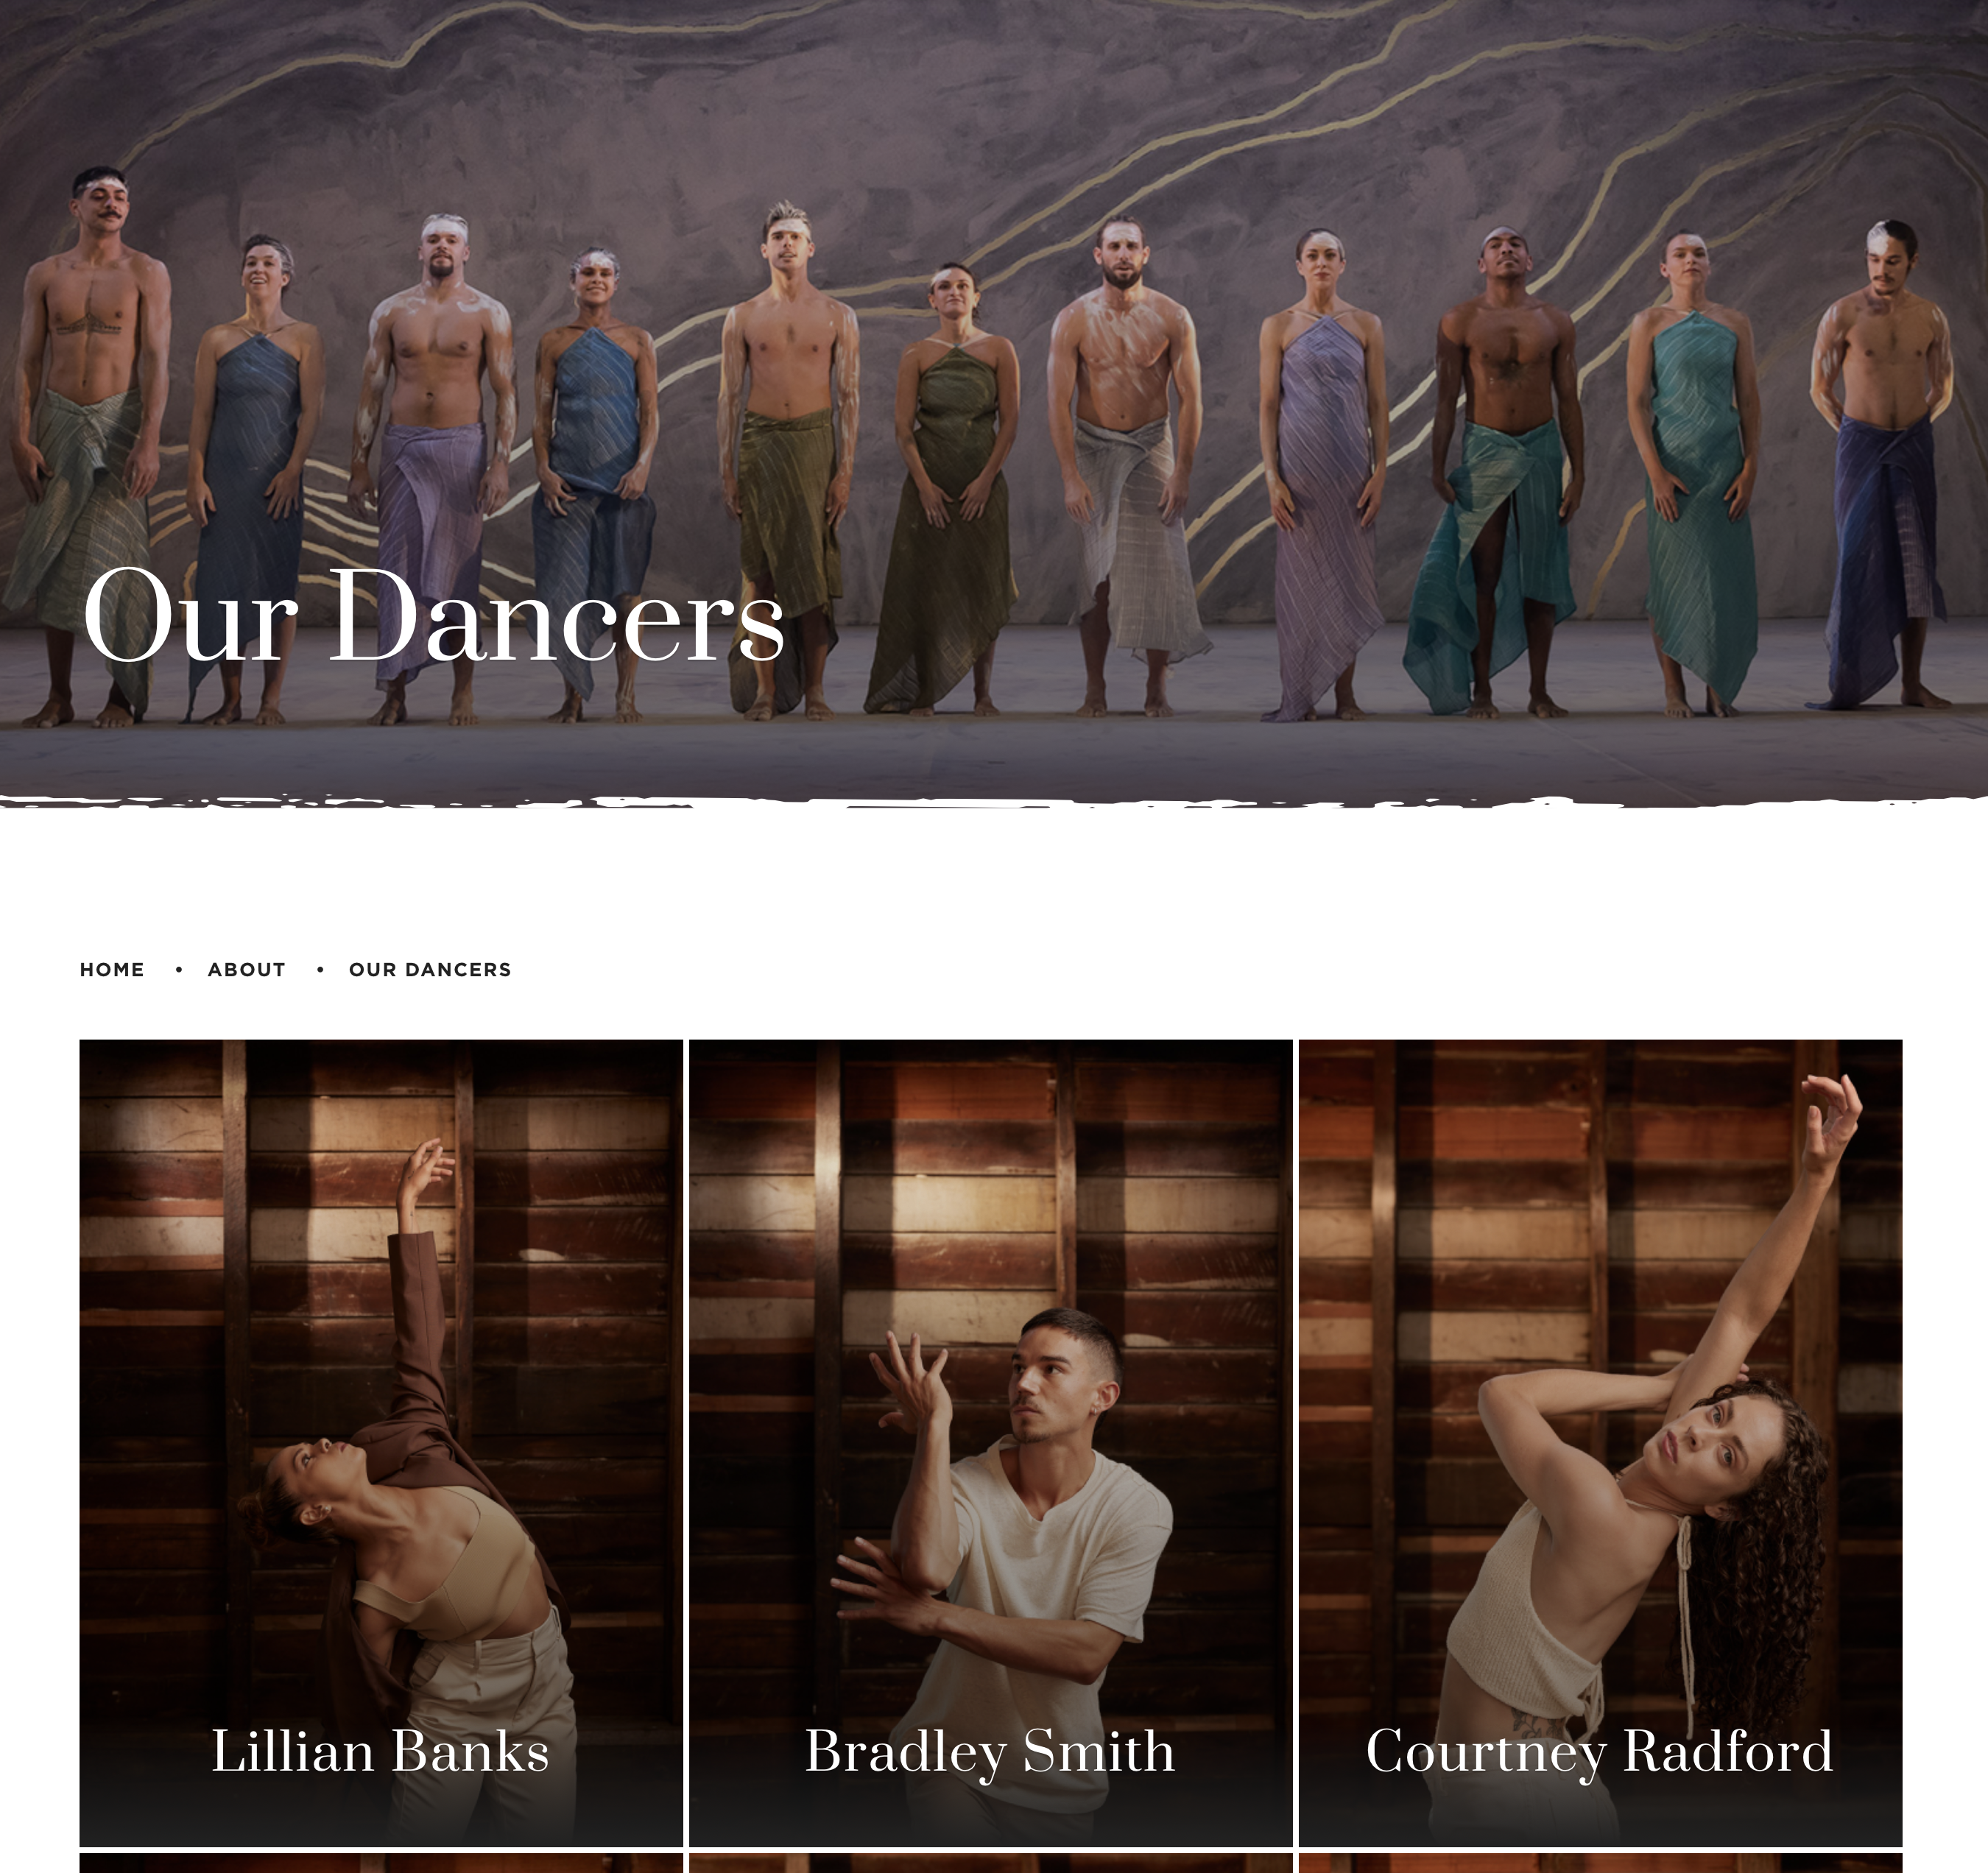Click the dot separator between ABOUT and OUR DANCERS
This screenshot has height=1873, width=1988.
coord(320,970)
